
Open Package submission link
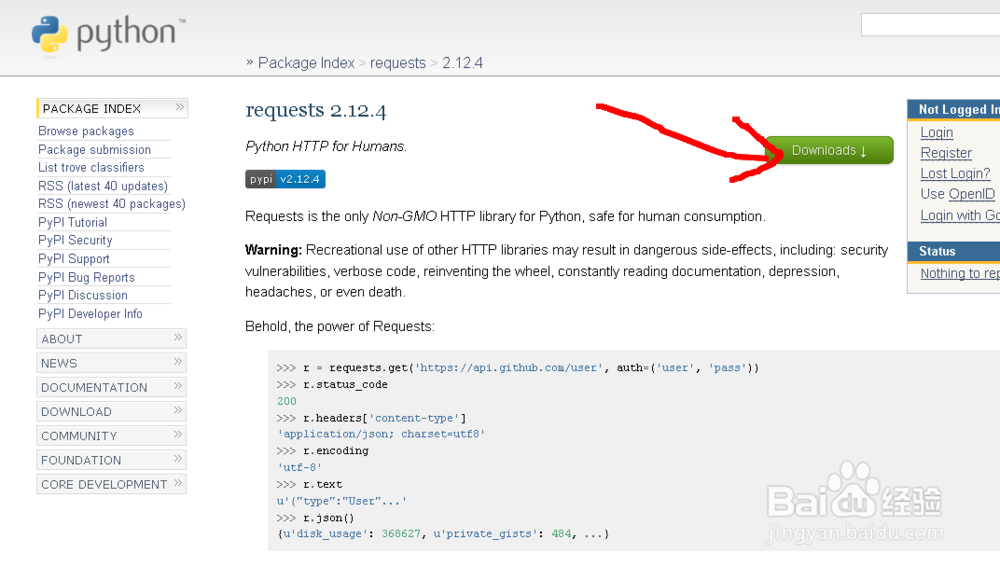coord(94,149)
